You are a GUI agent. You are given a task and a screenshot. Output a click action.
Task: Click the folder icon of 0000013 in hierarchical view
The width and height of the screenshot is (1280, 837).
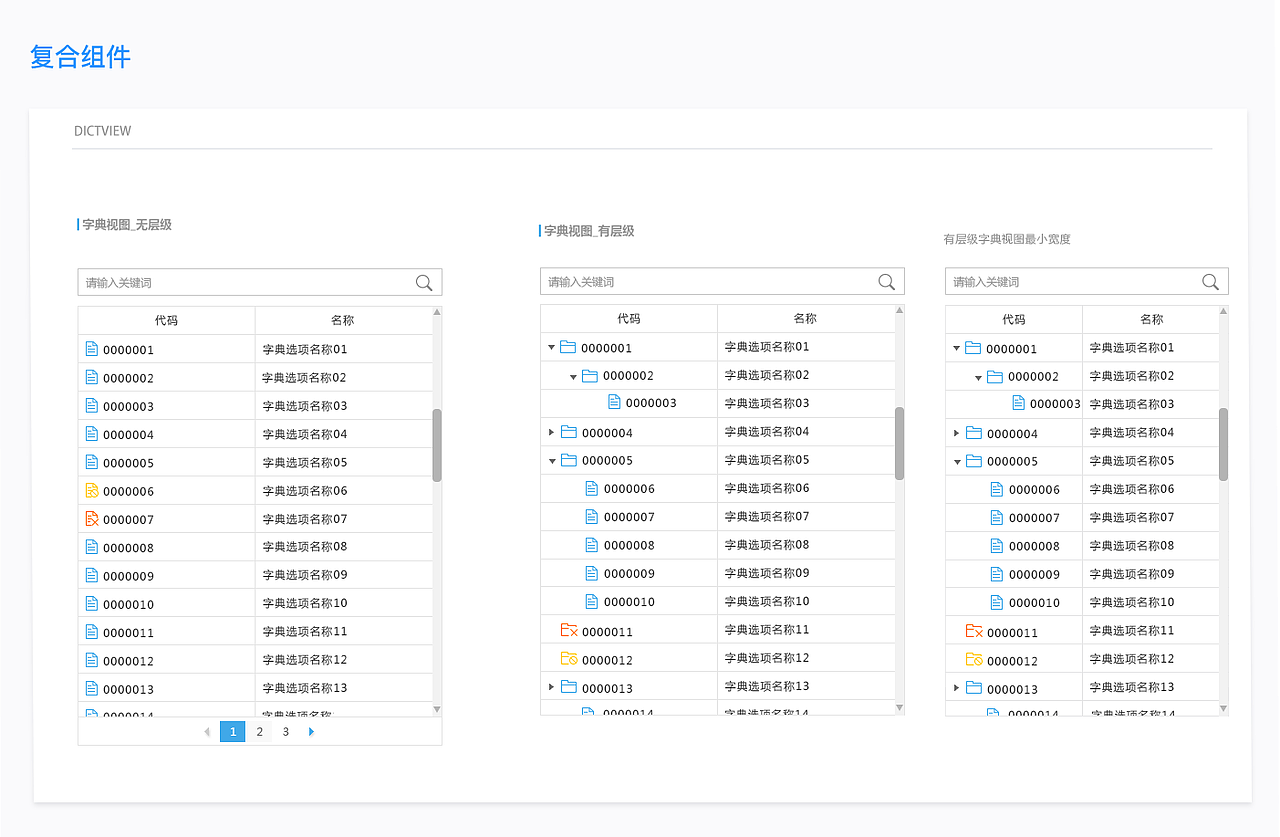click(x=569, y=688)
